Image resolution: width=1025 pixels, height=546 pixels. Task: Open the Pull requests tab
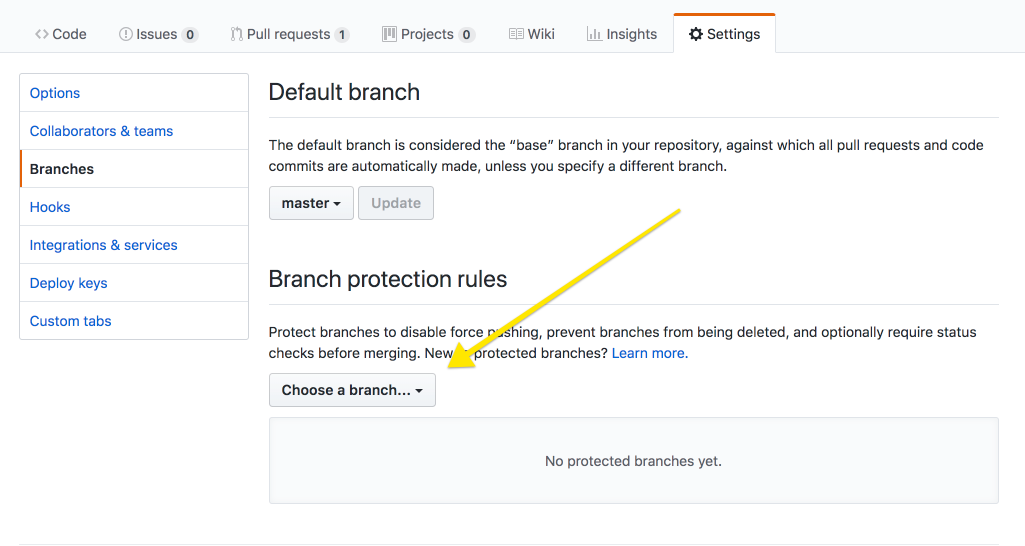point(290,34)
